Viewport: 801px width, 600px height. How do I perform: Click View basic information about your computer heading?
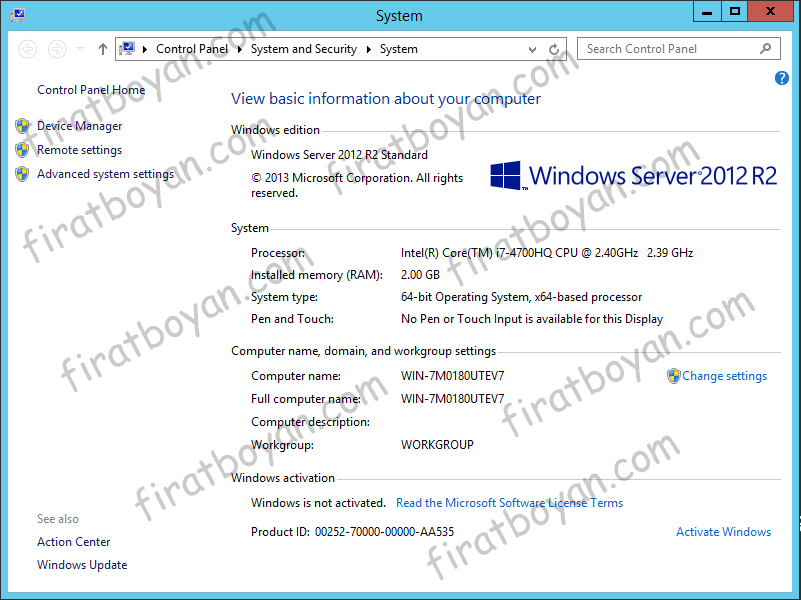(386, 99)
